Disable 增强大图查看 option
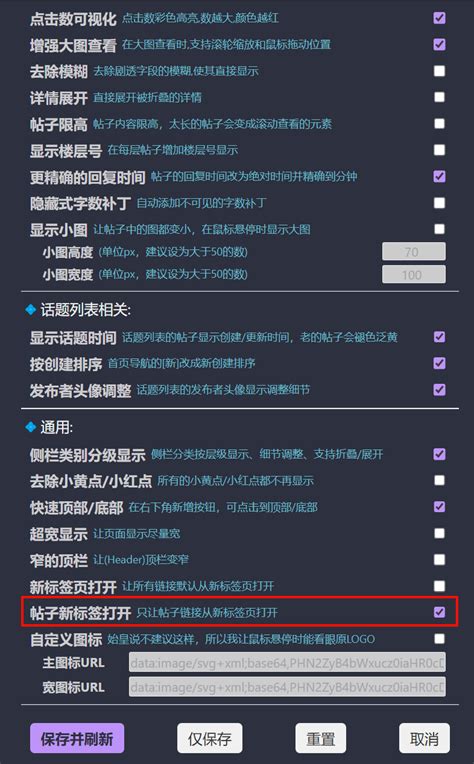The height and width of the screenshot is (764, 474). click(x=439, y=44)
